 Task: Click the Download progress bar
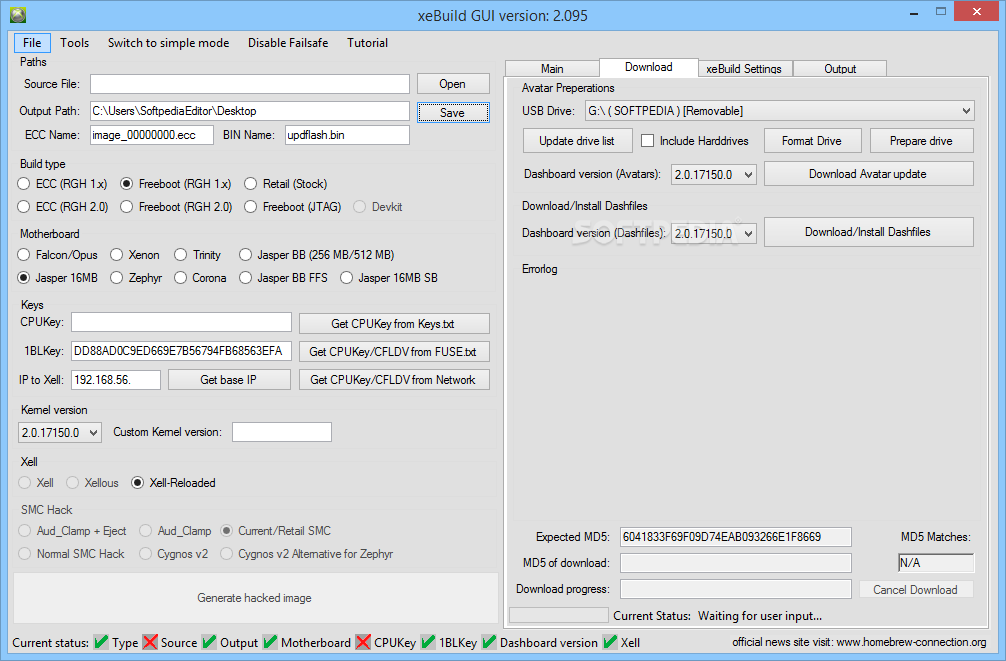[x=736, y=589]
